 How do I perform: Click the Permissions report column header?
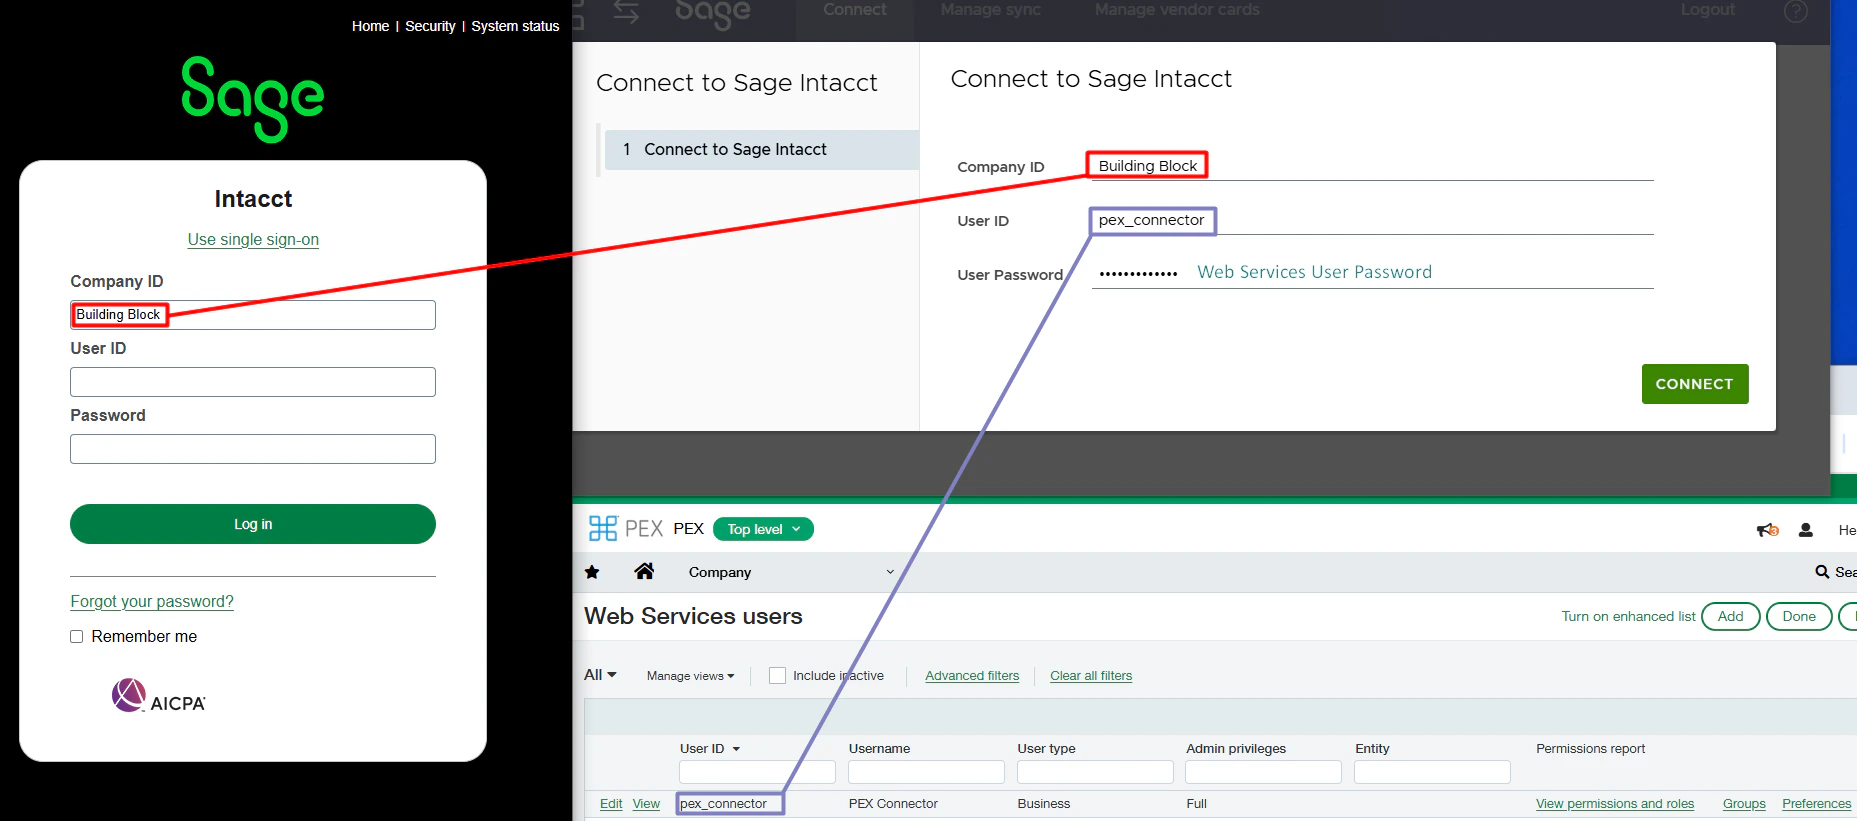click(1590, 749)
